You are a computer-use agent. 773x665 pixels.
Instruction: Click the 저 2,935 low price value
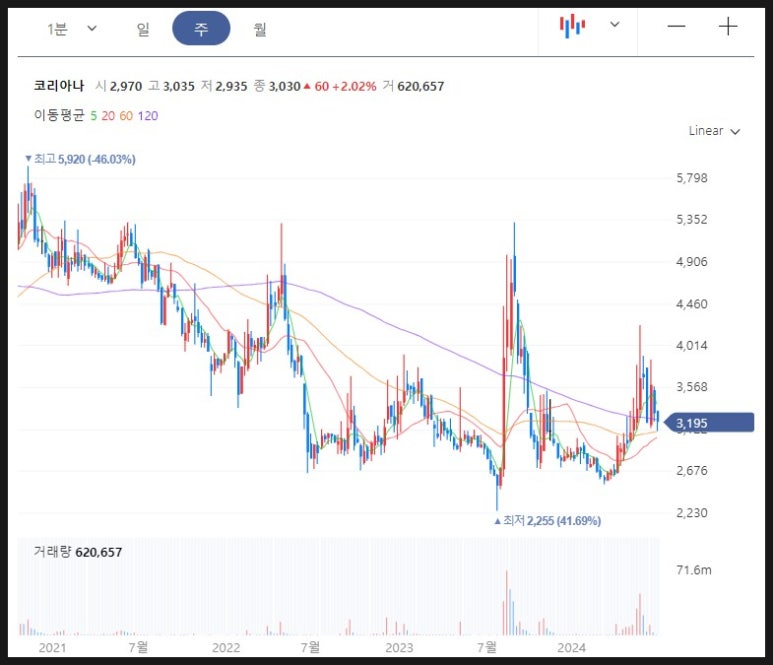tap(224, 86)
